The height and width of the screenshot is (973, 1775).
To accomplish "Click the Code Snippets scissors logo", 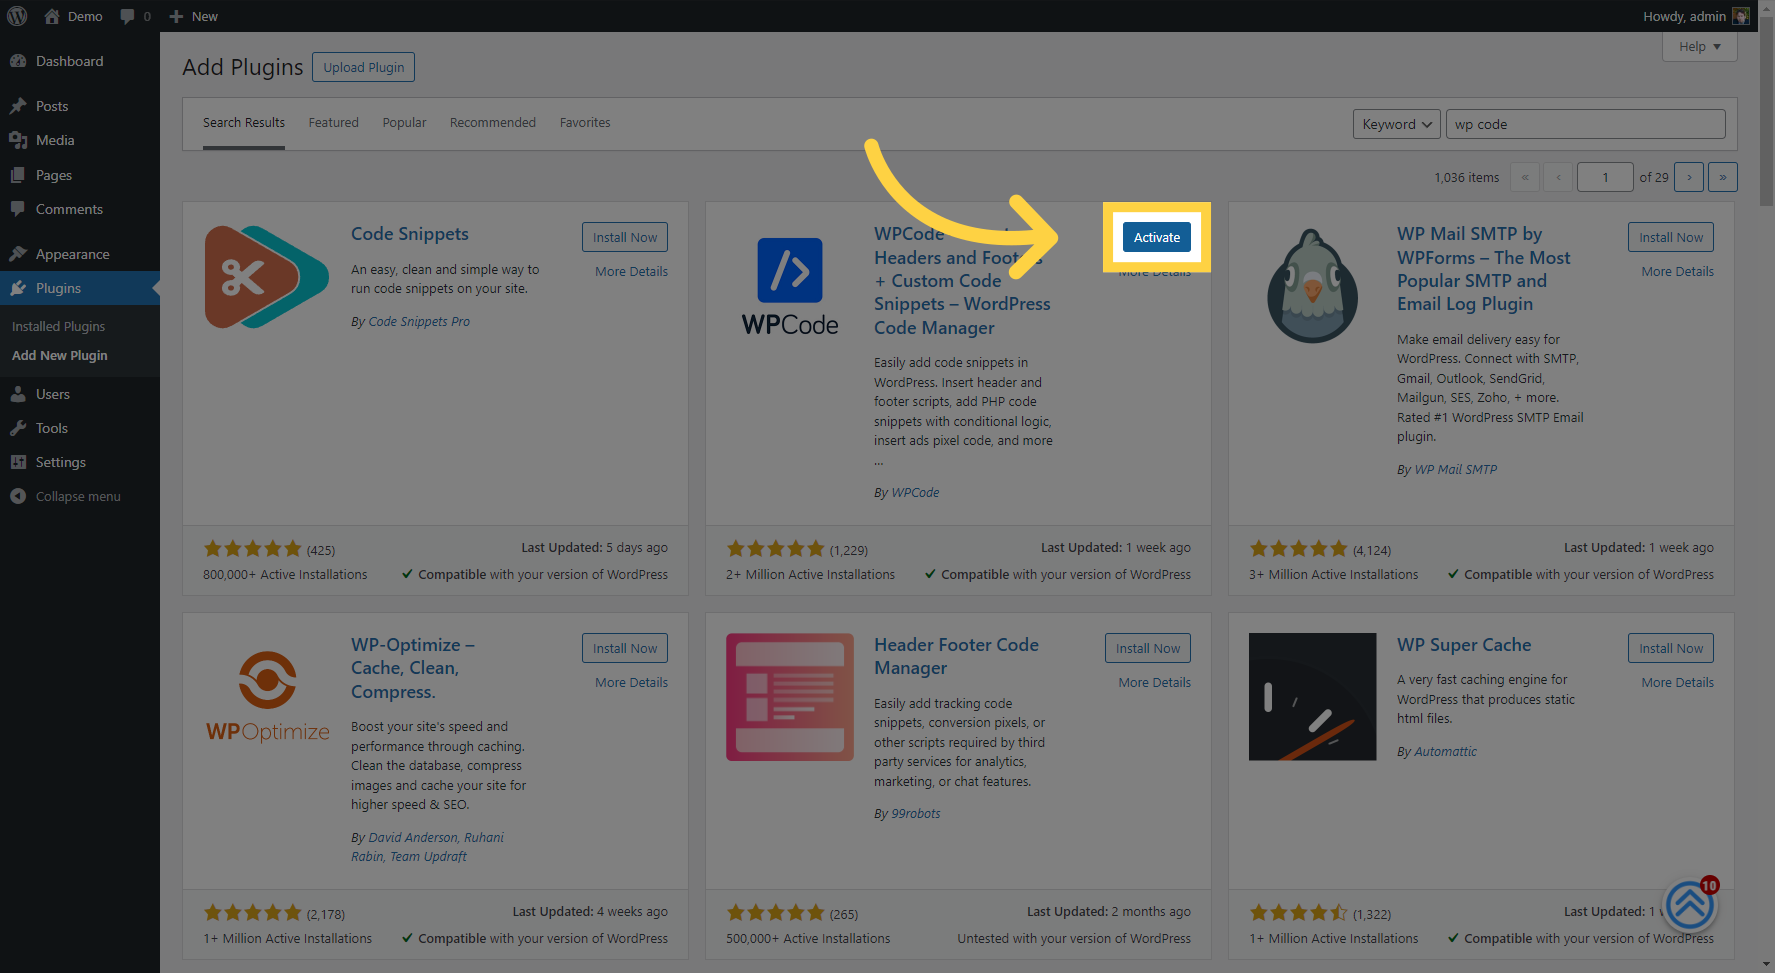I will (267, 277).
